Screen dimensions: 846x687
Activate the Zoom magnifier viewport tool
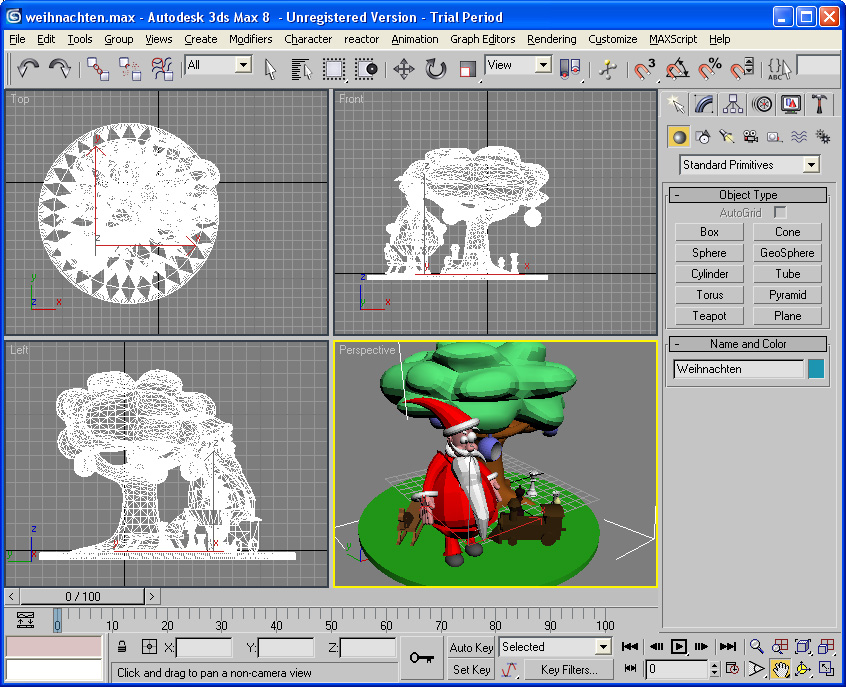[757, 647]
